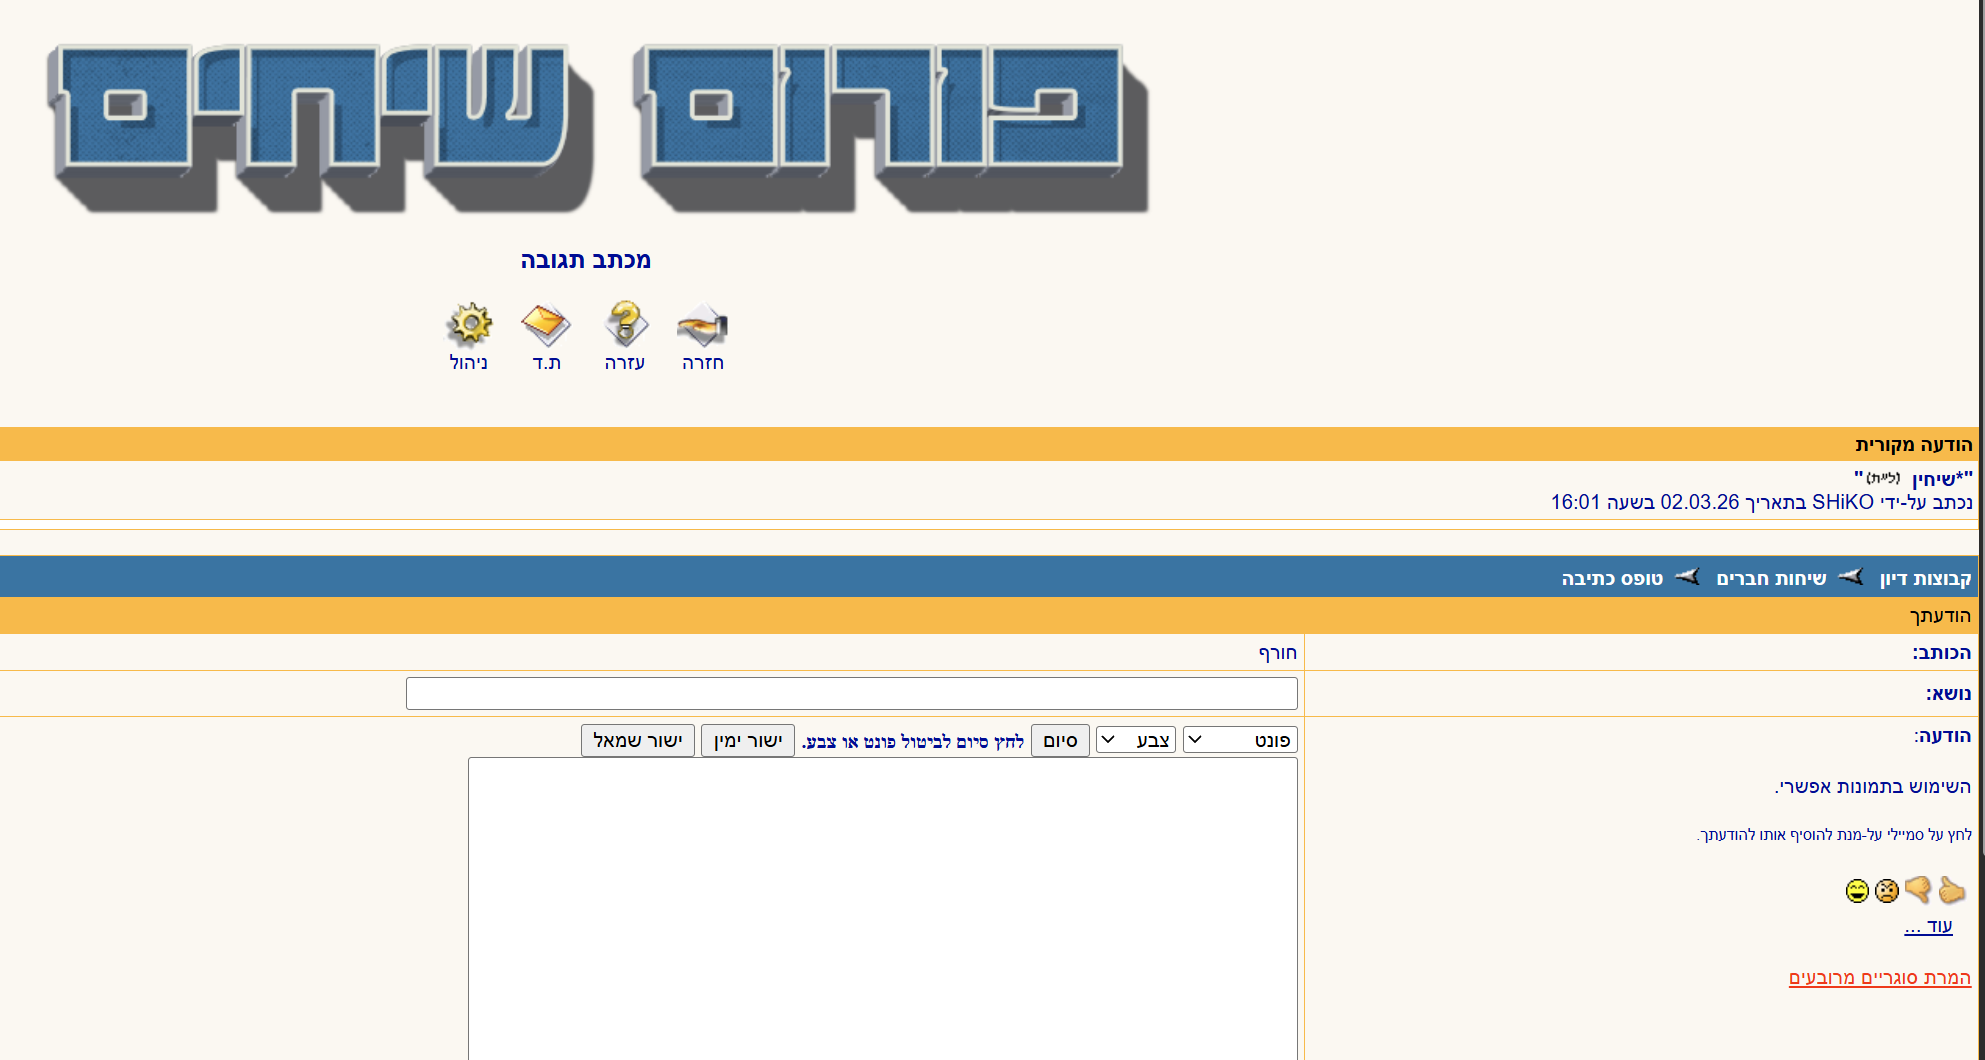Insert the thumbs down smiley
1985x1060 pixels.
(1918, 890)
